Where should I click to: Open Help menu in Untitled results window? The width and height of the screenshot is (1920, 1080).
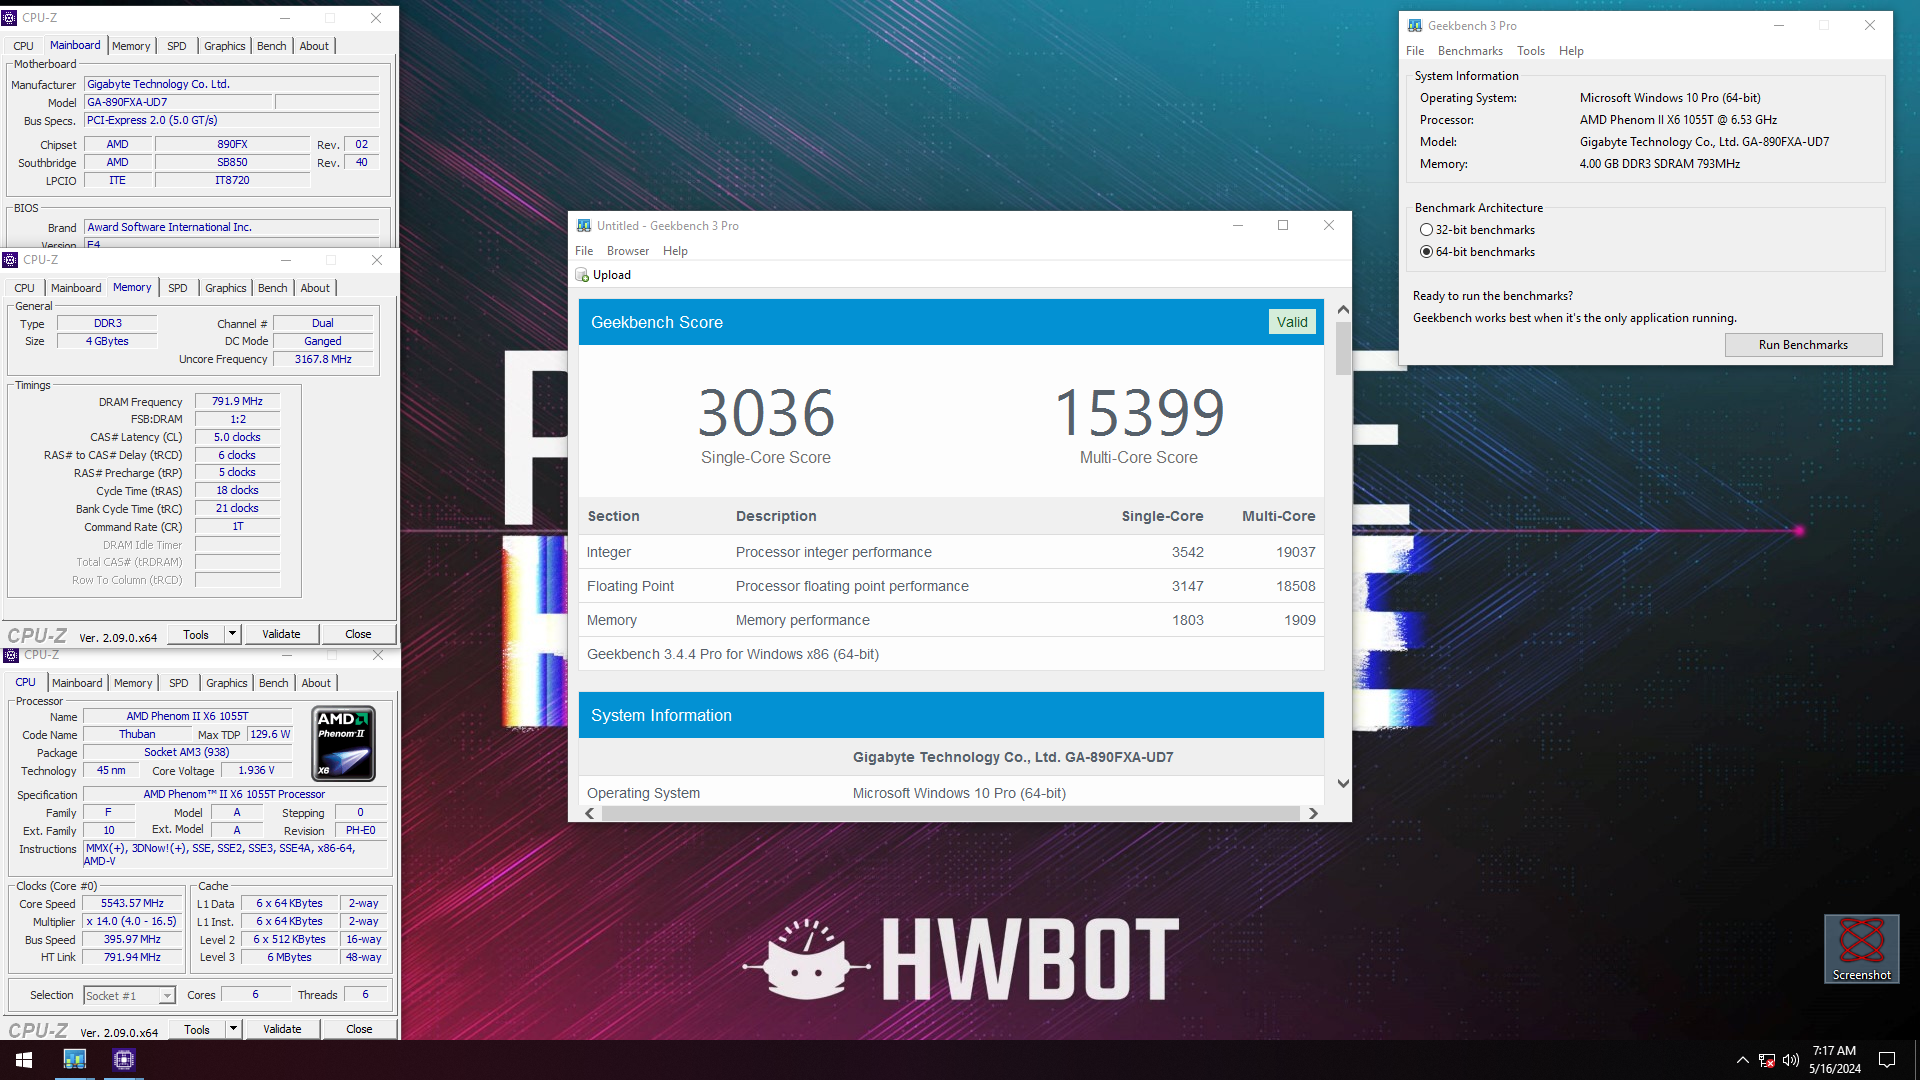(x=675, y=251)
